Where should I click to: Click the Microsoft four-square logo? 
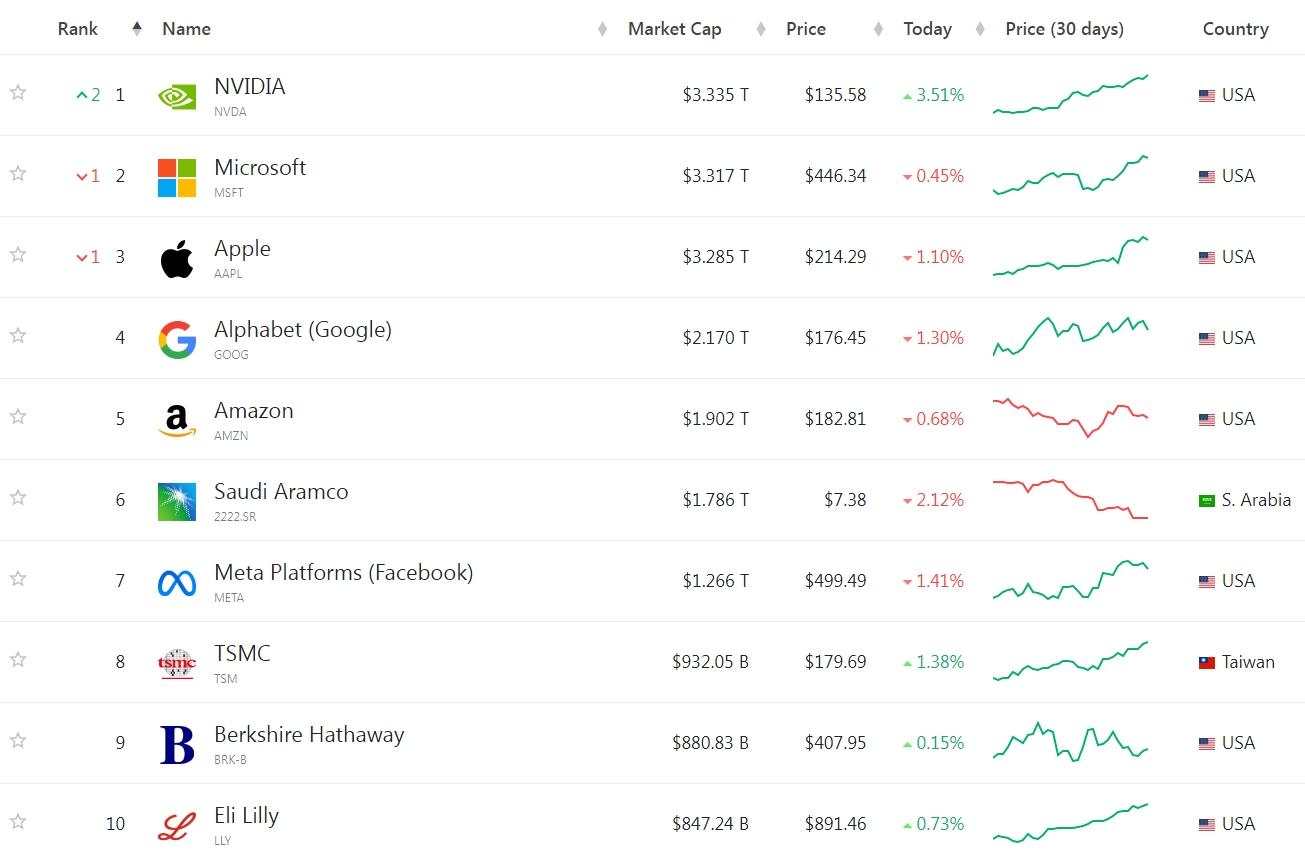(177, 177)
